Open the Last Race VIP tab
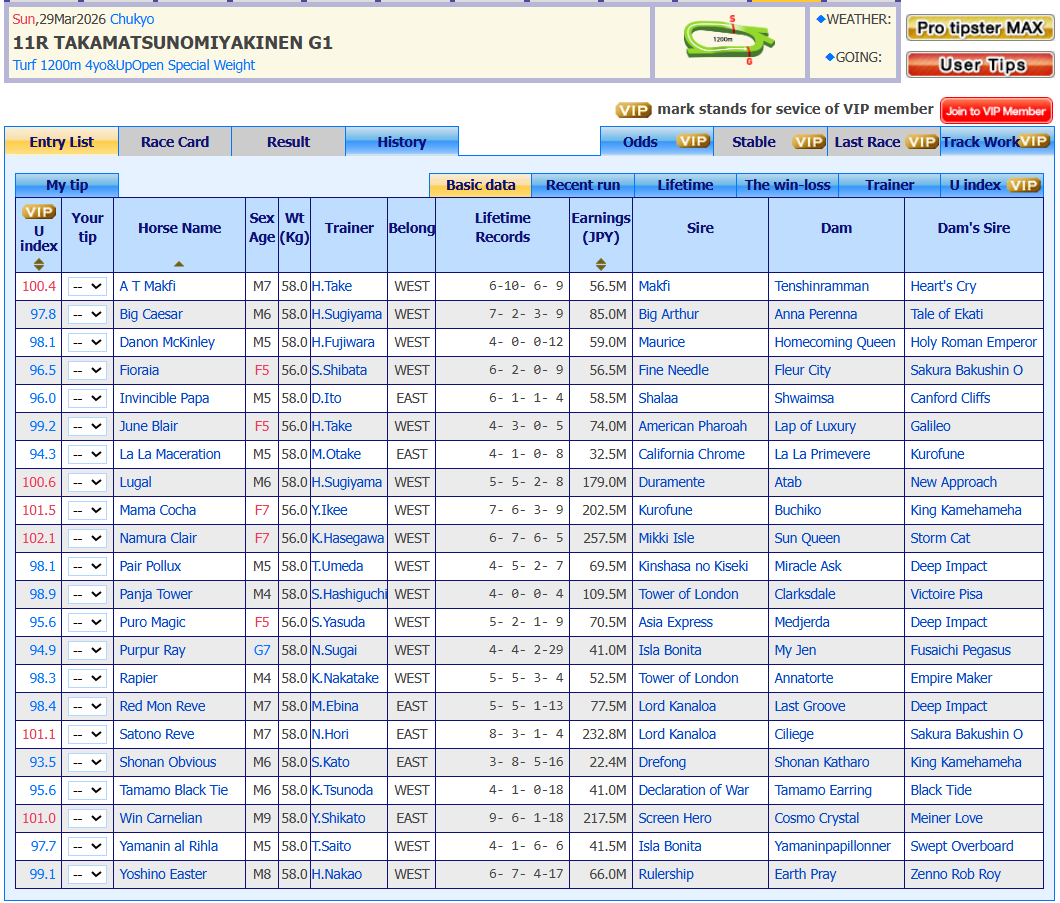The image size is (1060, 903). tap(884, 142)
